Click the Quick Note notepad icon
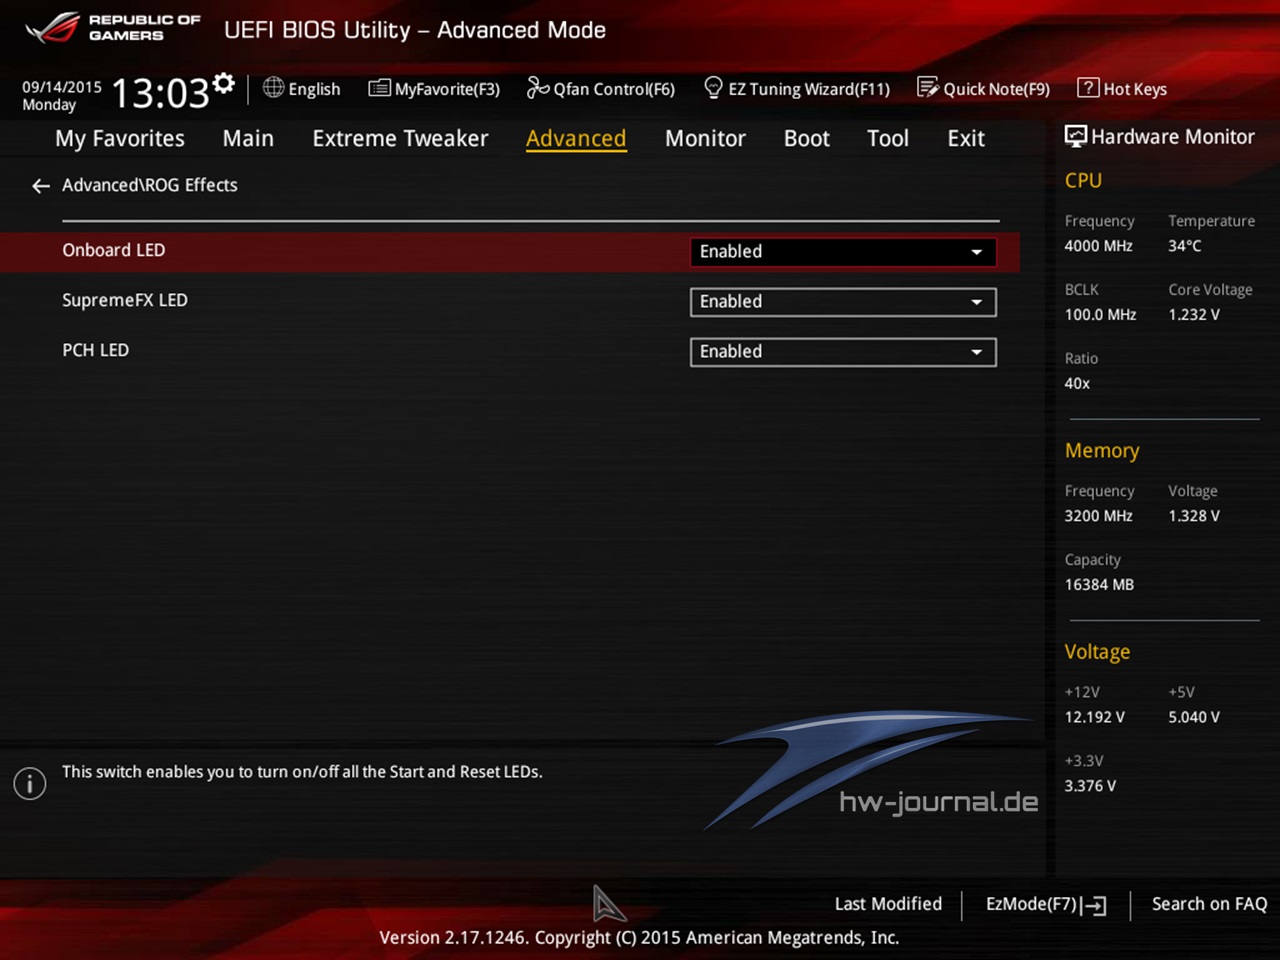 [927, 88]
